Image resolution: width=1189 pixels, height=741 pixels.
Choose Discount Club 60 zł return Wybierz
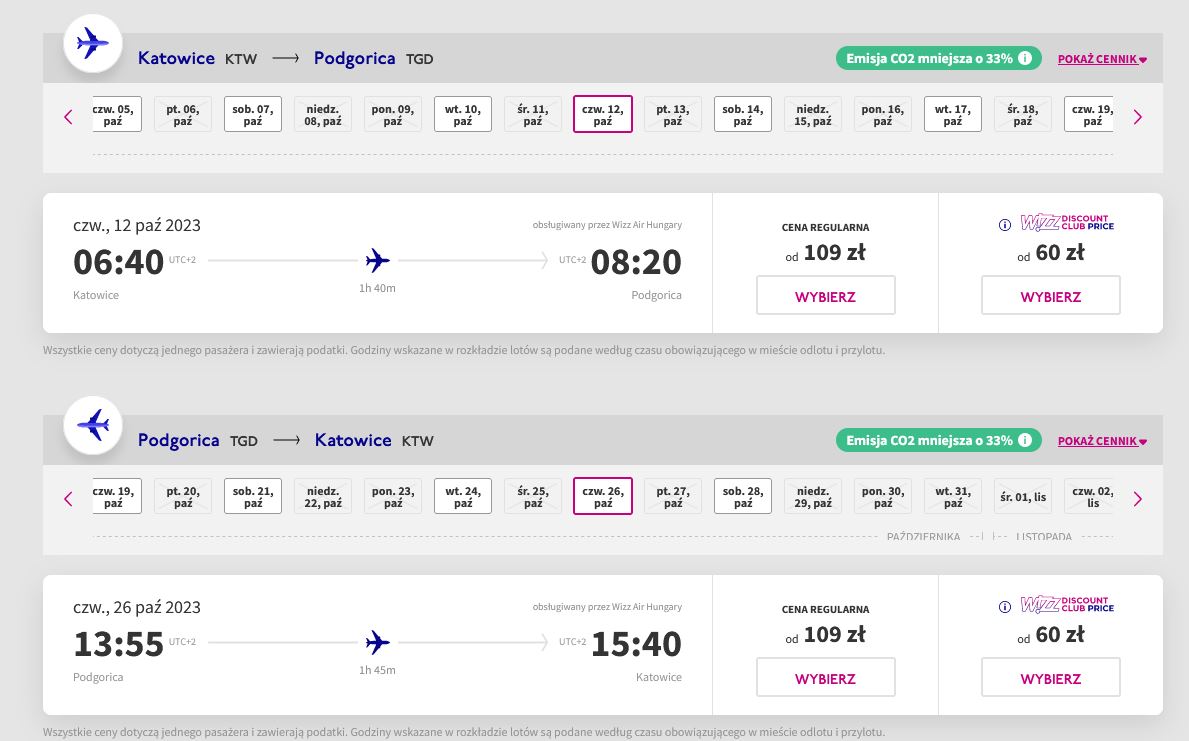pyautogui.click(x=1051, y=678)
